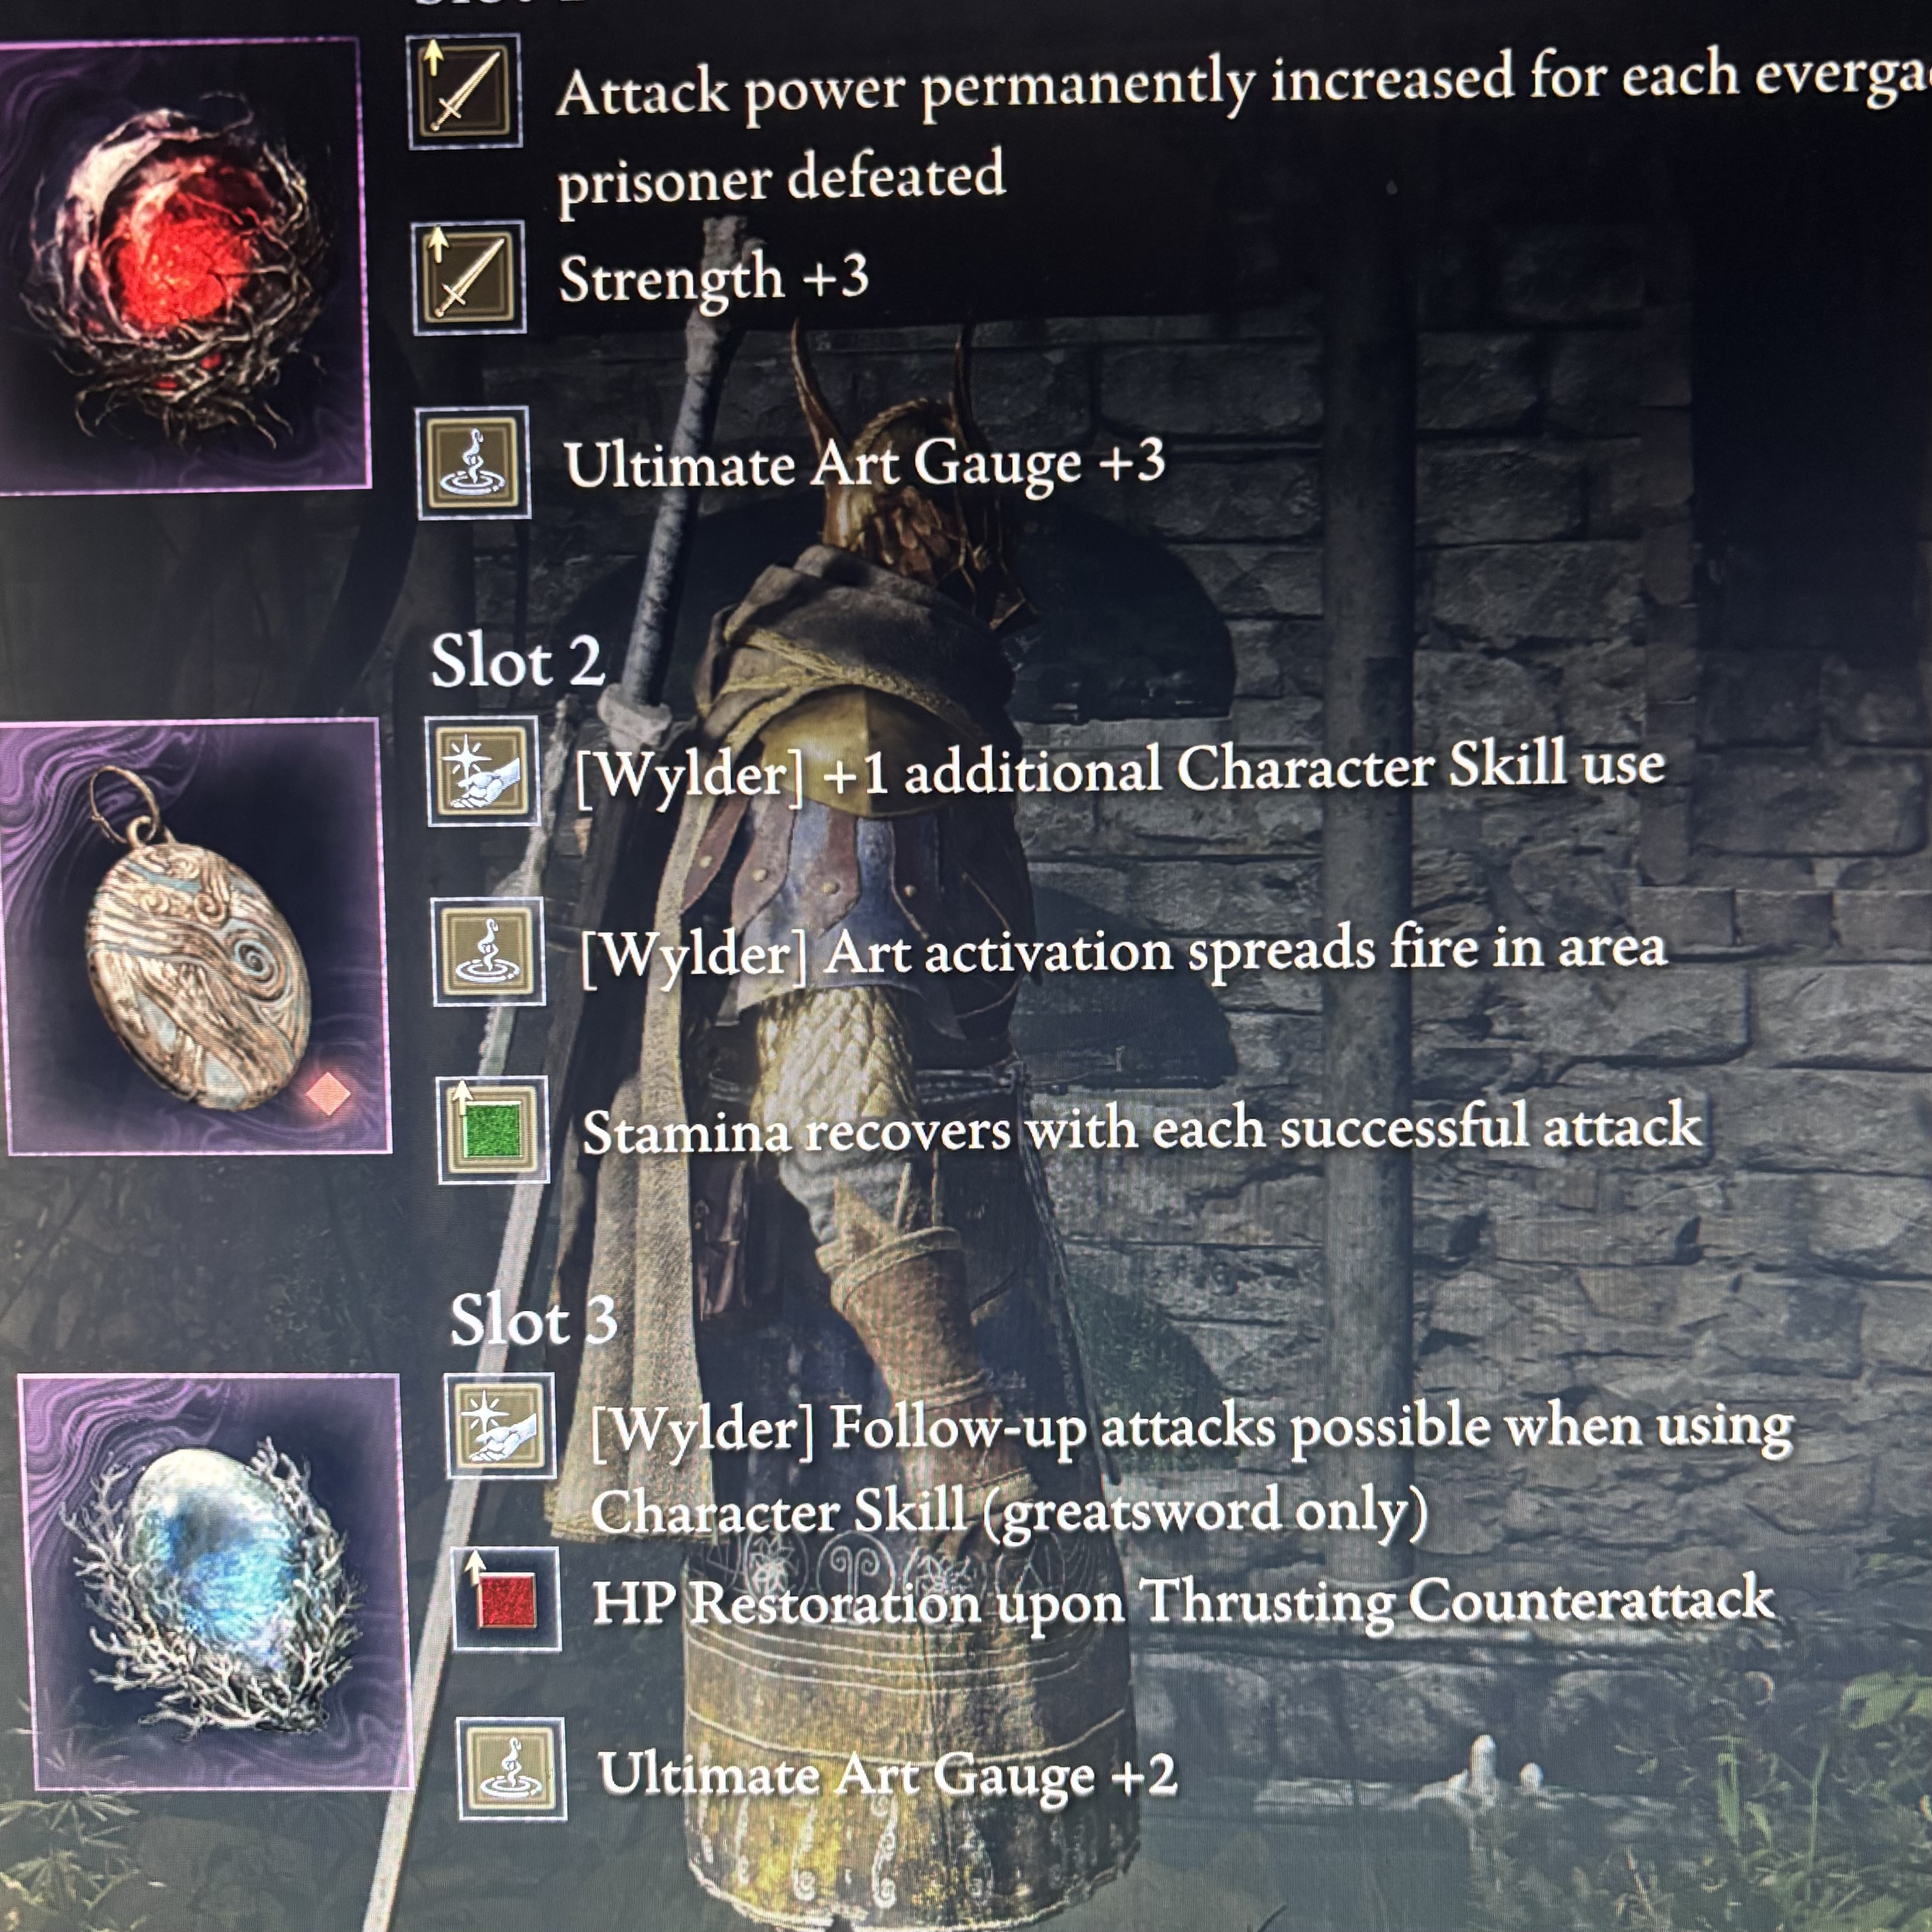Select the Ultimate Art Gauge +3 effect
This screenshot has width=1932, height=1932.
click(865, 464)
